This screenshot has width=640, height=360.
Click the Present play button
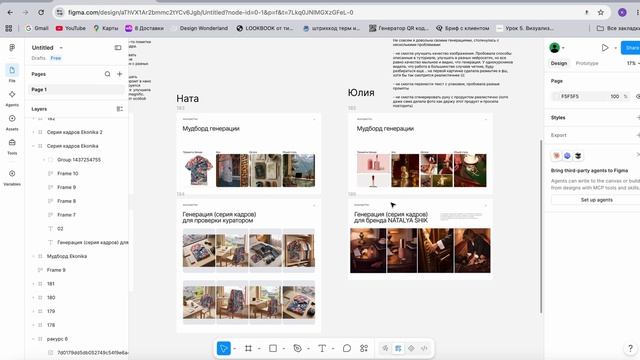click(x=605, y=48)
